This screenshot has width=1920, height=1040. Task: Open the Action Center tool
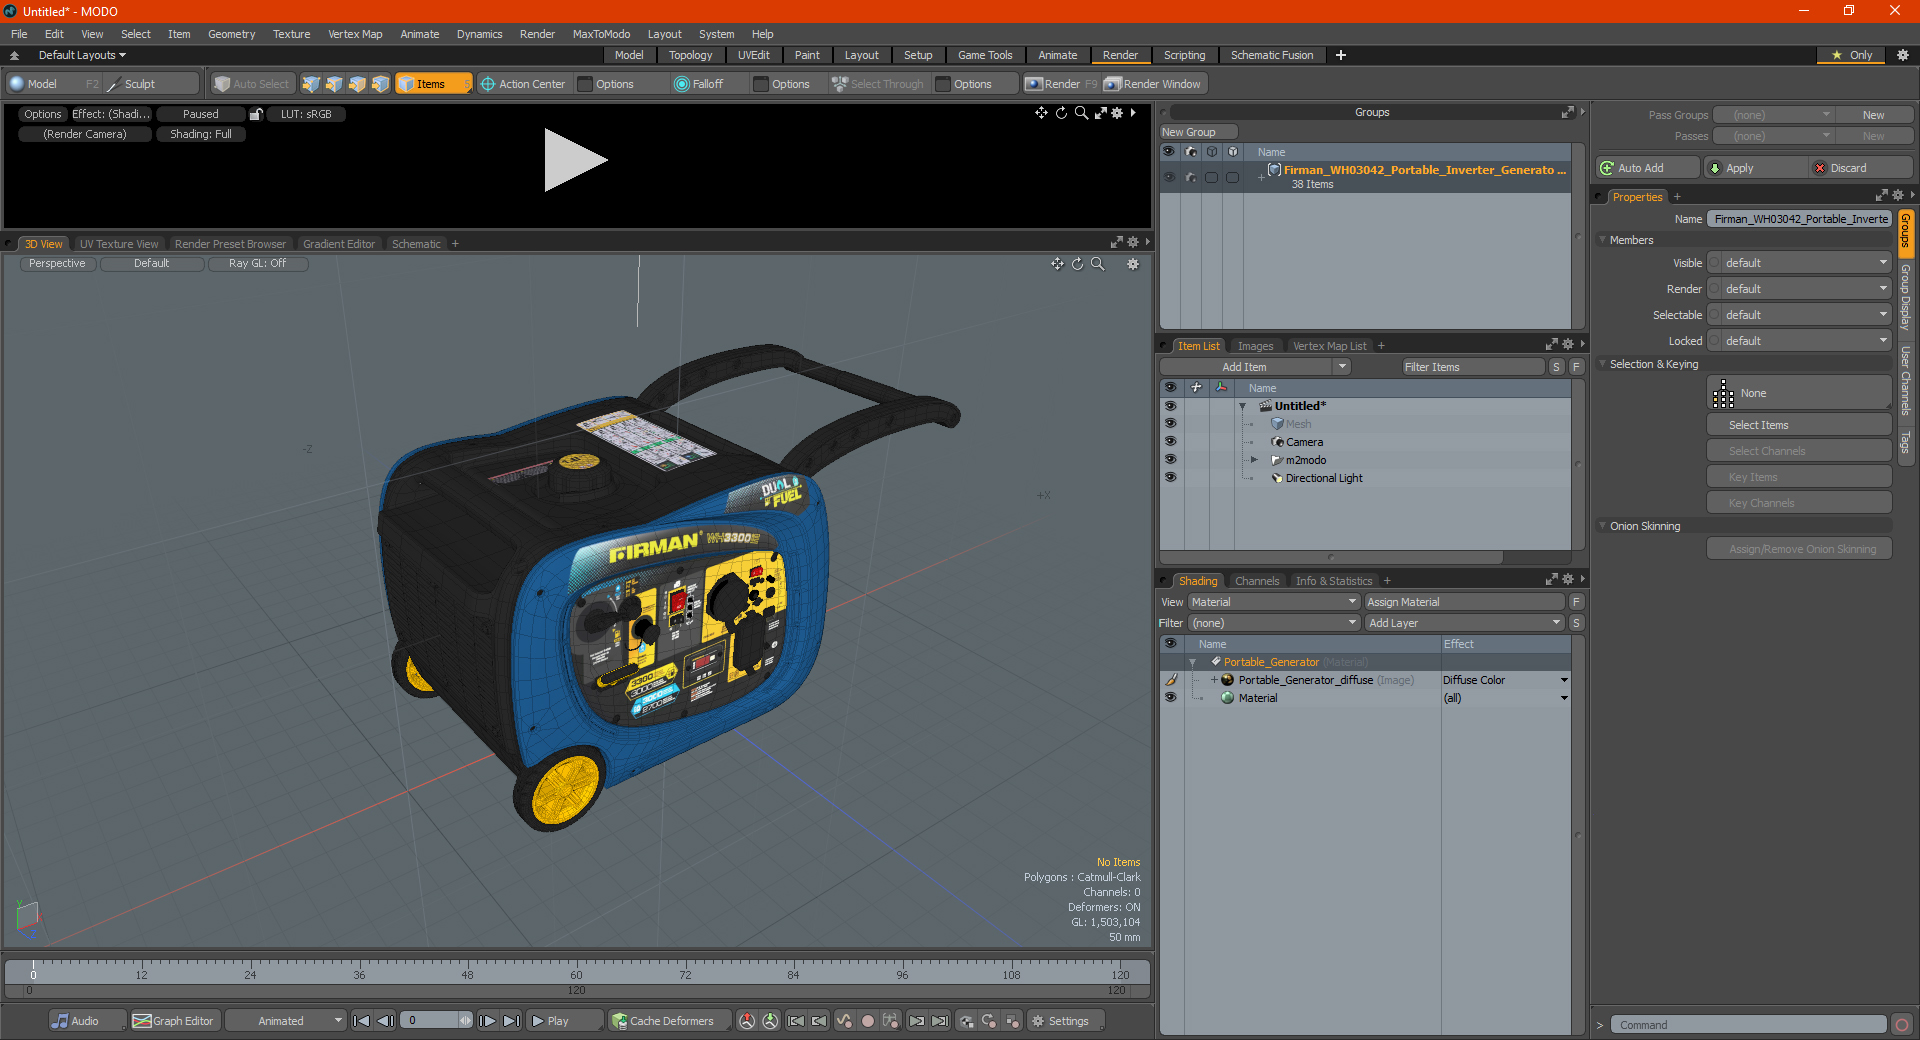523,84
